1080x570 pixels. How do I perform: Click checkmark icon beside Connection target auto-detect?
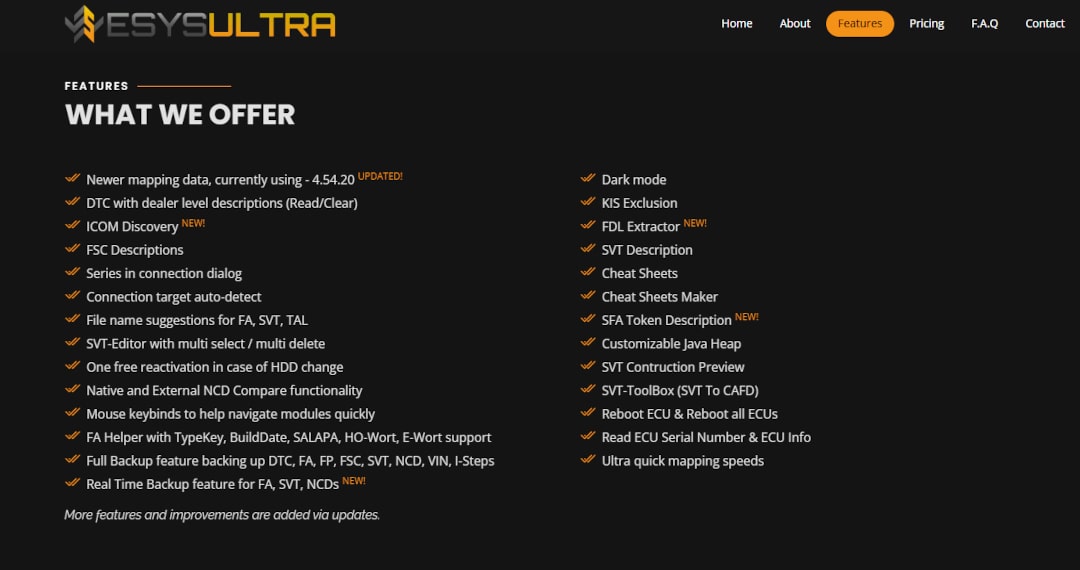coord(73,296)
